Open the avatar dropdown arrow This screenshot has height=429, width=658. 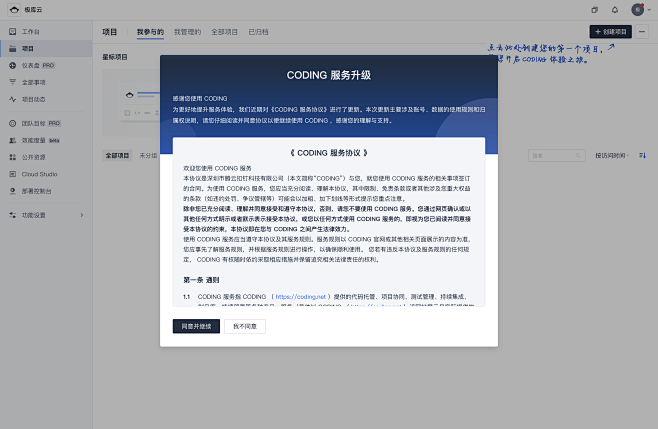(x=649, y=10)
